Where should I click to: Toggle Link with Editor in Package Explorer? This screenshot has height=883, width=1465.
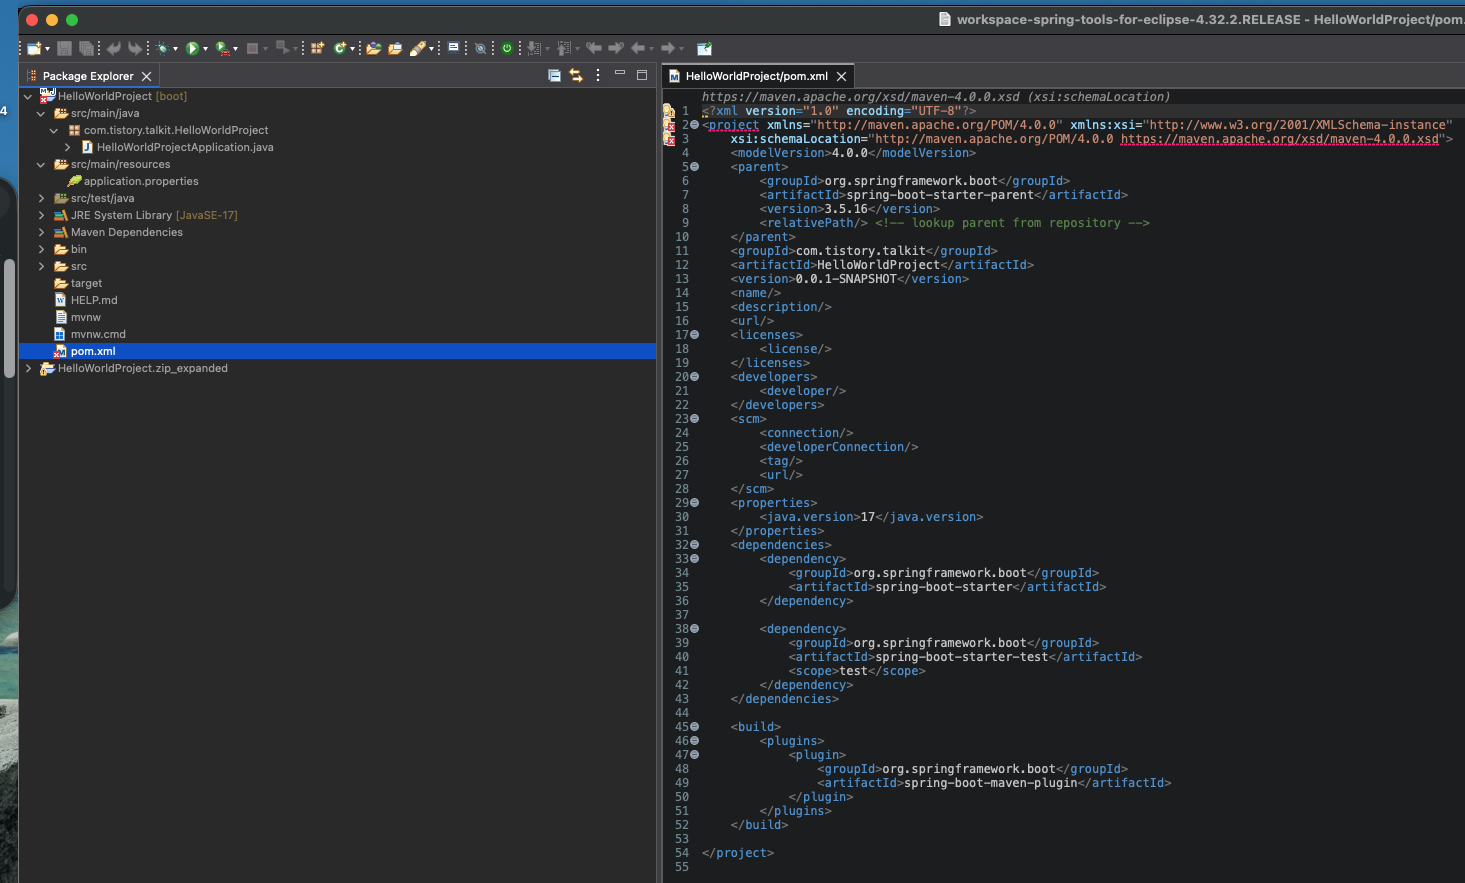click(x=577, y=75)
